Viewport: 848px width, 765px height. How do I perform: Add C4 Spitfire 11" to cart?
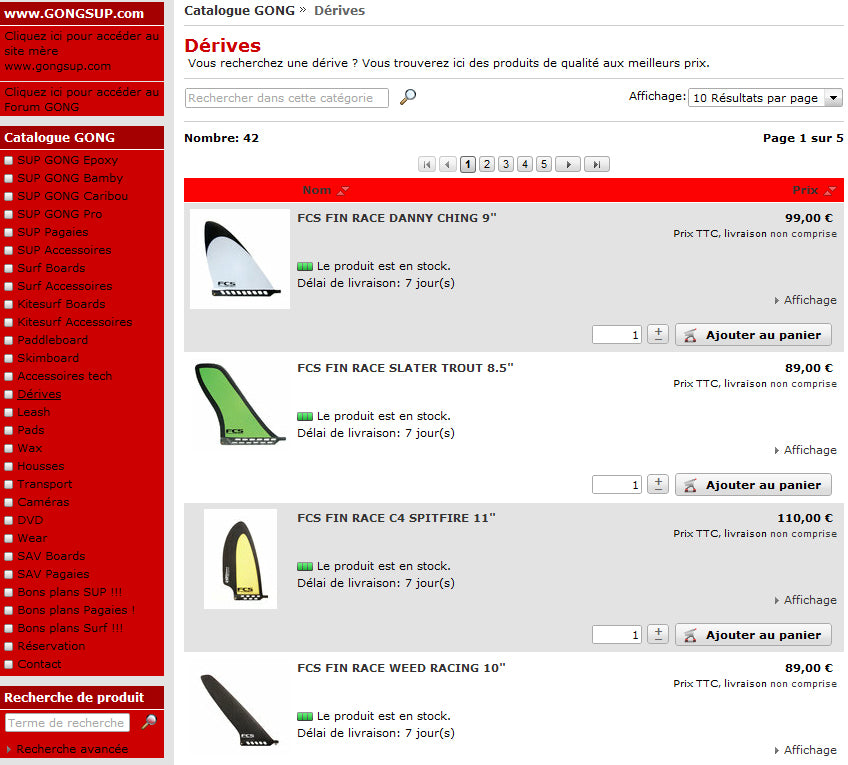coord(753,635)
